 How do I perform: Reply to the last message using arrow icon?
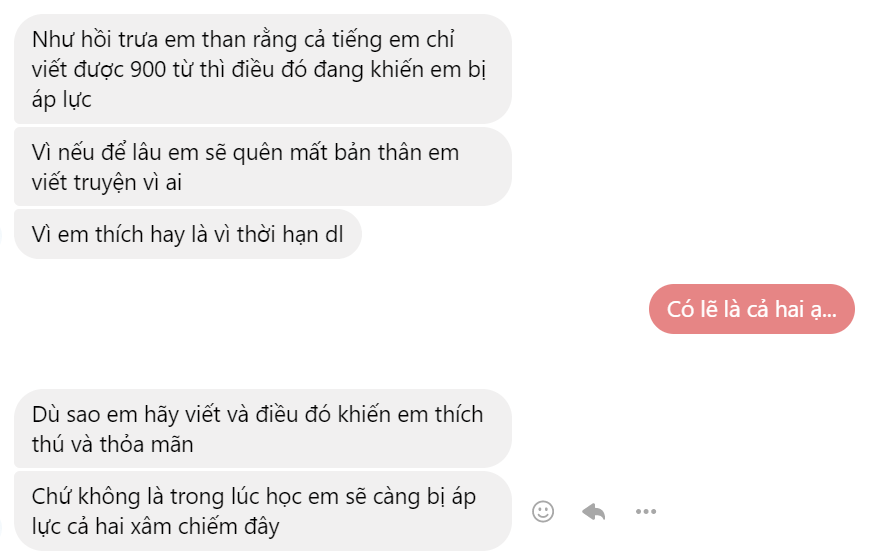[x=594, y=512]
